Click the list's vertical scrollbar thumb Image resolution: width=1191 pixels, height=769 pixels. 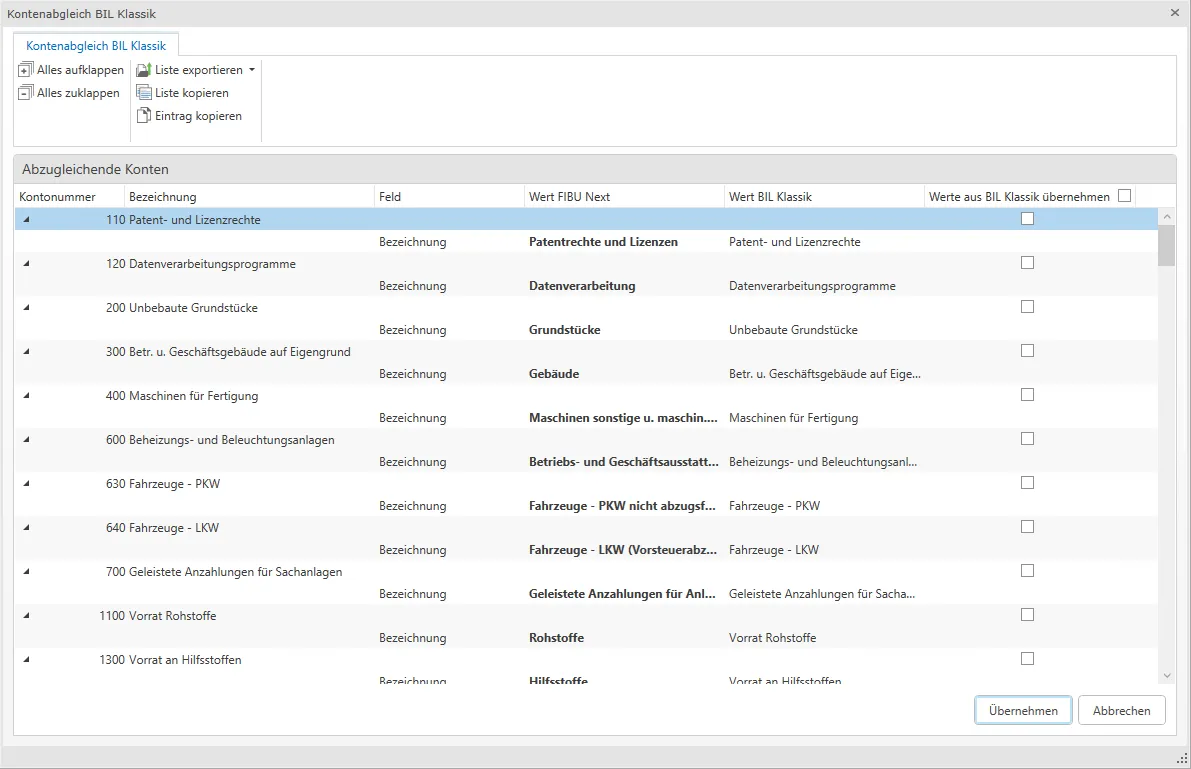pos(1167,245)
